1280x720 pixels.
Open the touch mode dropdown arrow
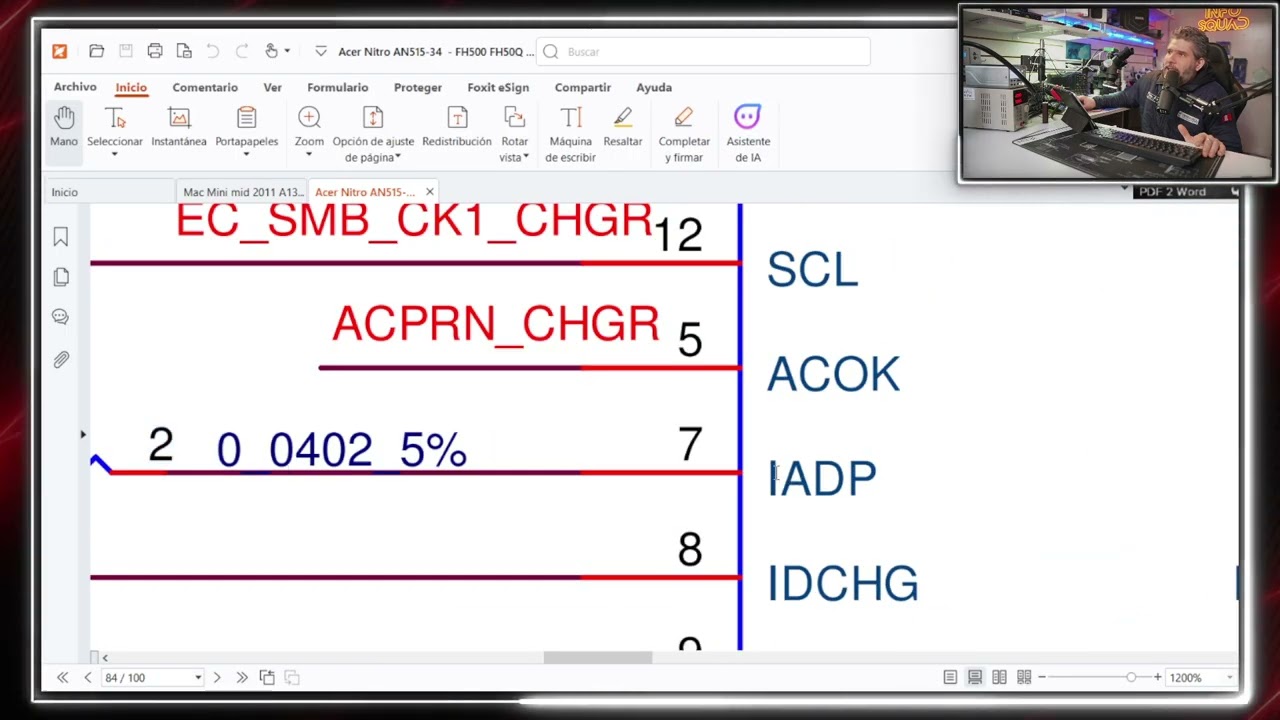click(x=287, y=51)
